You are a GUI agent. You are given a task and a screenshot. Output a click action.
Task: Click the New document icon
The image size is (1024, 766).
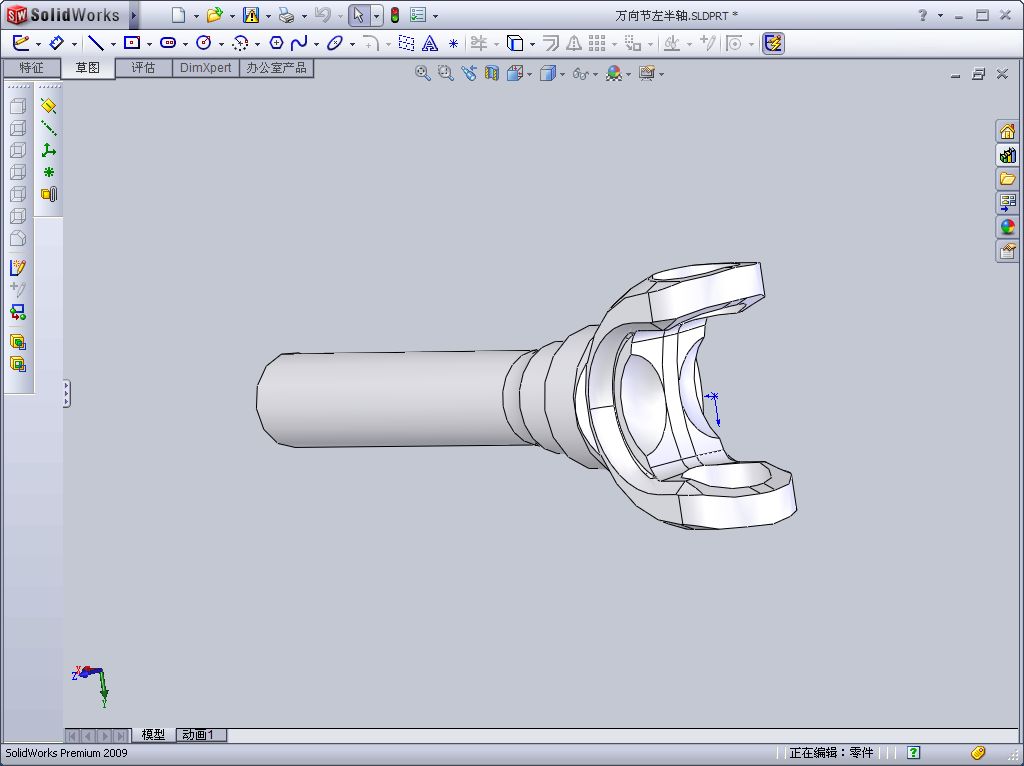178,15
